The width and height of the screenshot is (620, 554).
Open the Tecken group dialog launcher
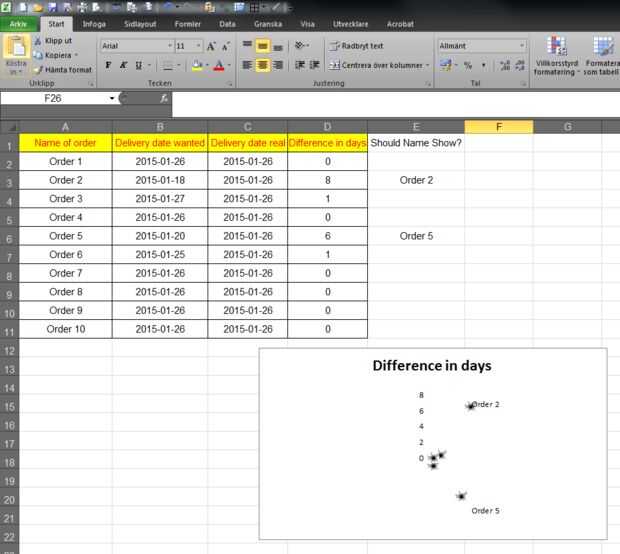point(230,83)
